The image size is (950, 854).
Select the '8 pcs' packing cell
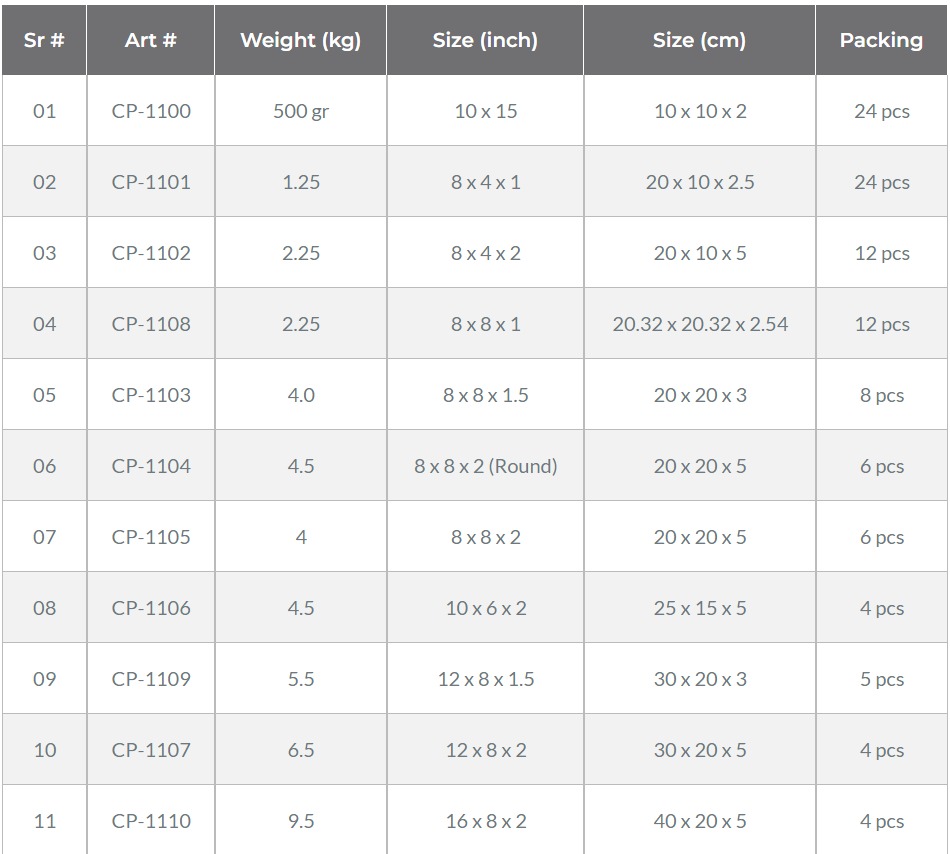point(881,395)
